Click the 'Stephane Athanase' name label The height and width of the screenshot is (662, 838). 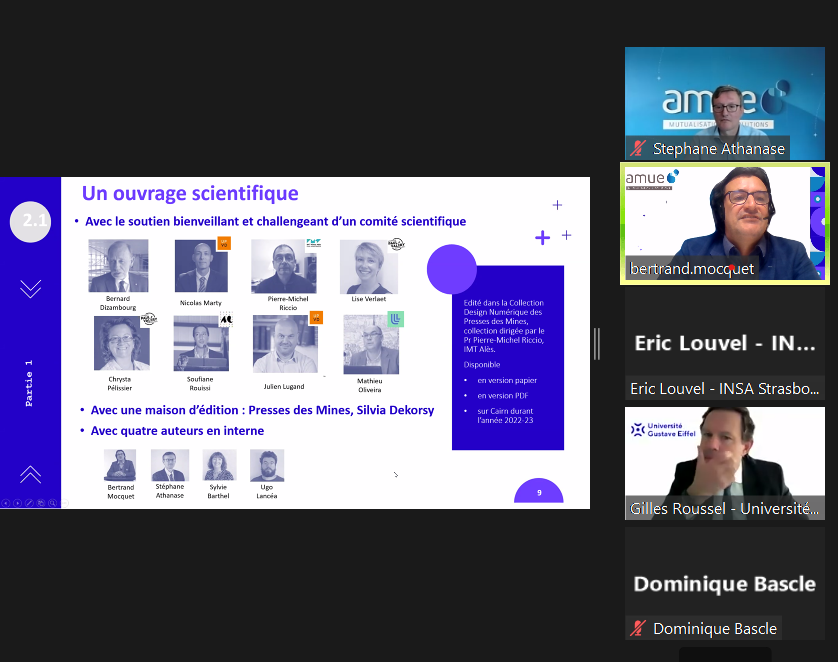tap(719, 149)
